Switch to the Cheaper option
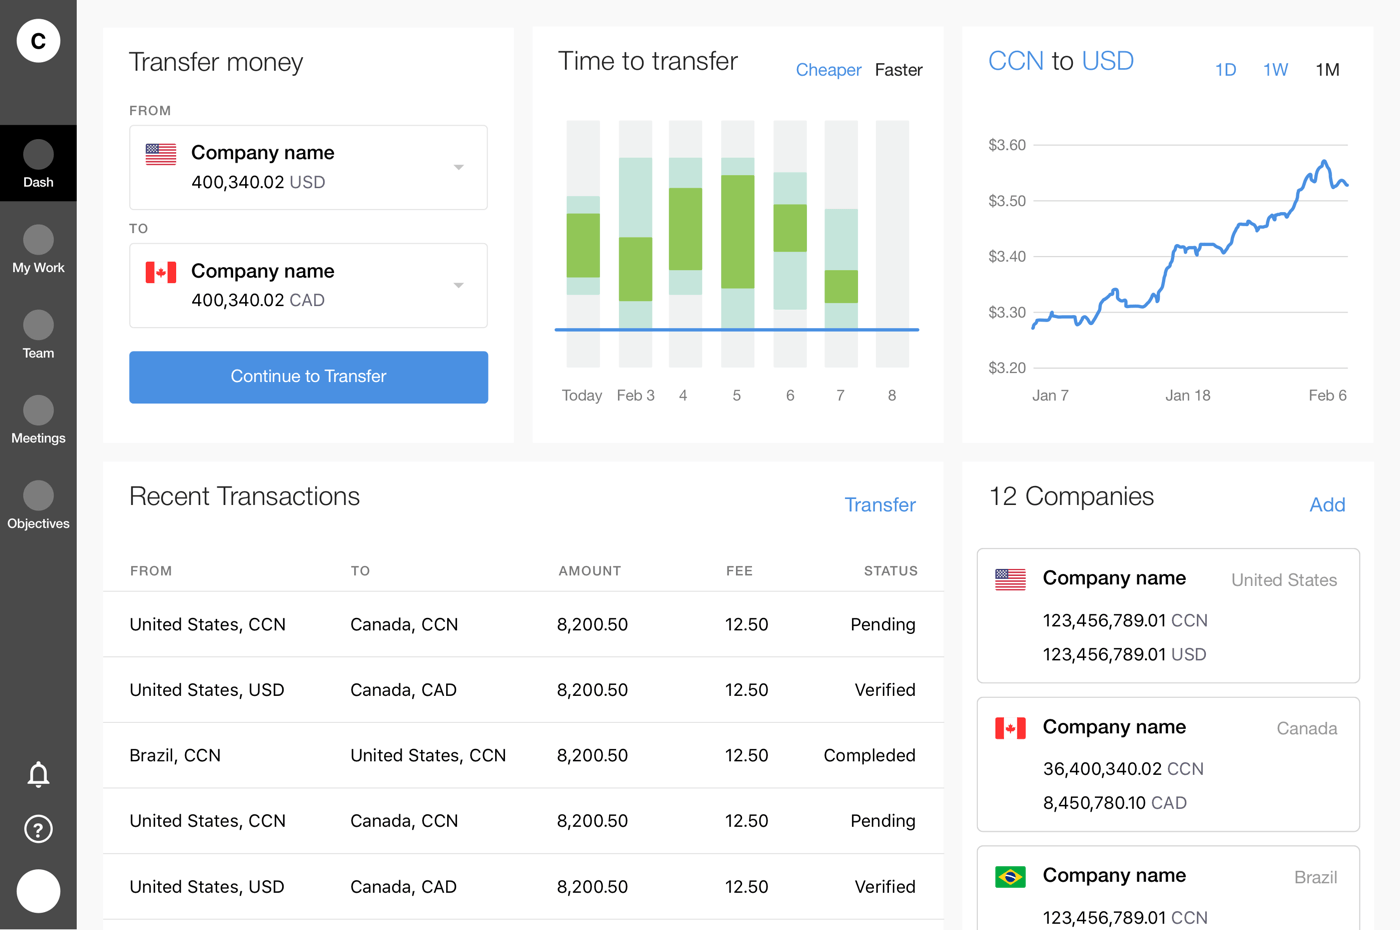This screenshot has width=1400, height=930. (828, 70)
